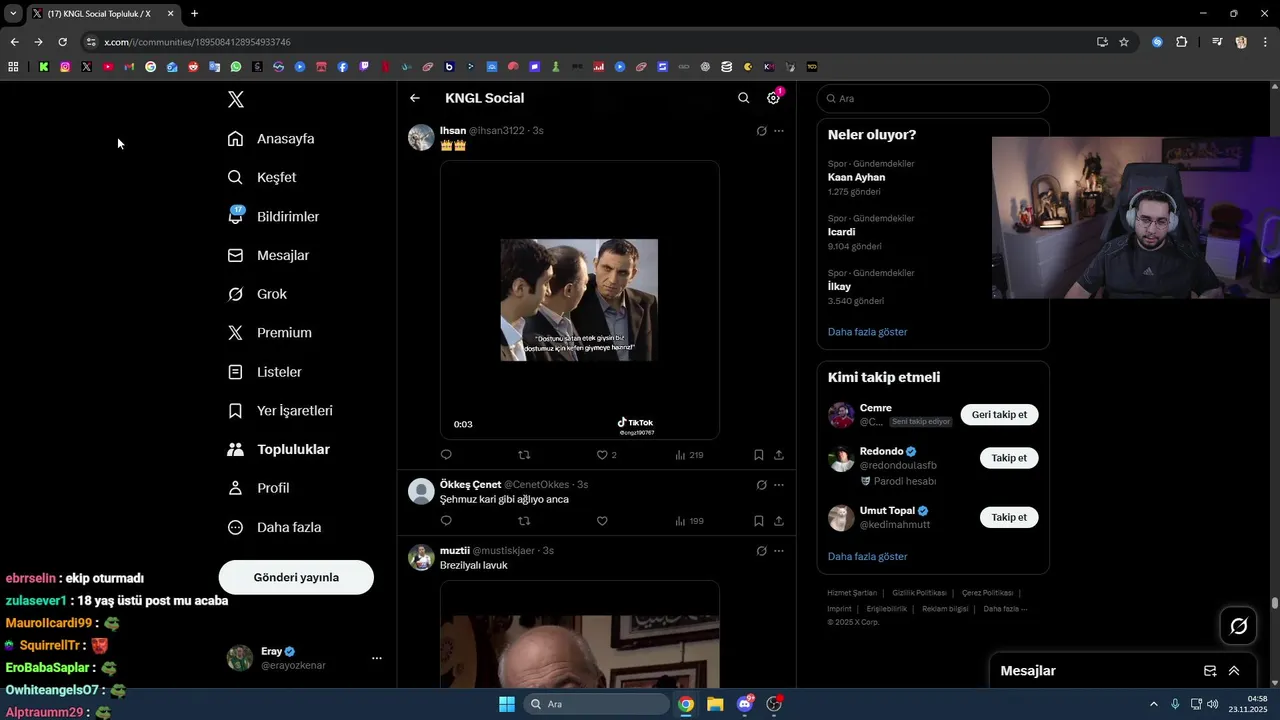Open more options on muztii's post

(x=779, y=551)
